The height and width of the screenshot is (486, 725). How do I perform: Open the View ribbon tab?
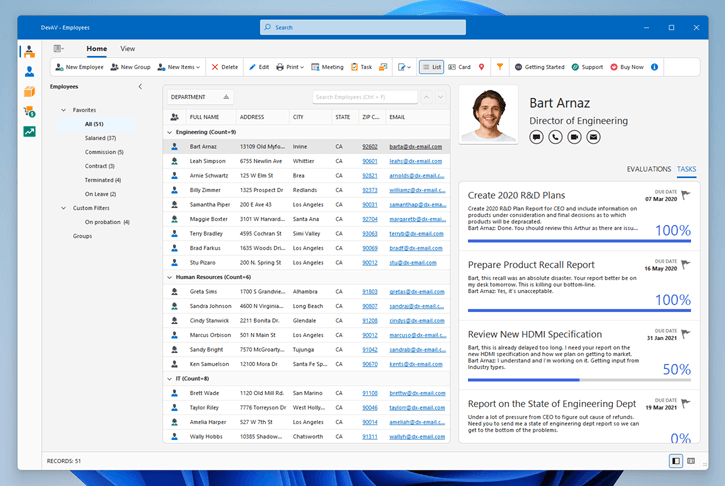click(x=128, y=48)
